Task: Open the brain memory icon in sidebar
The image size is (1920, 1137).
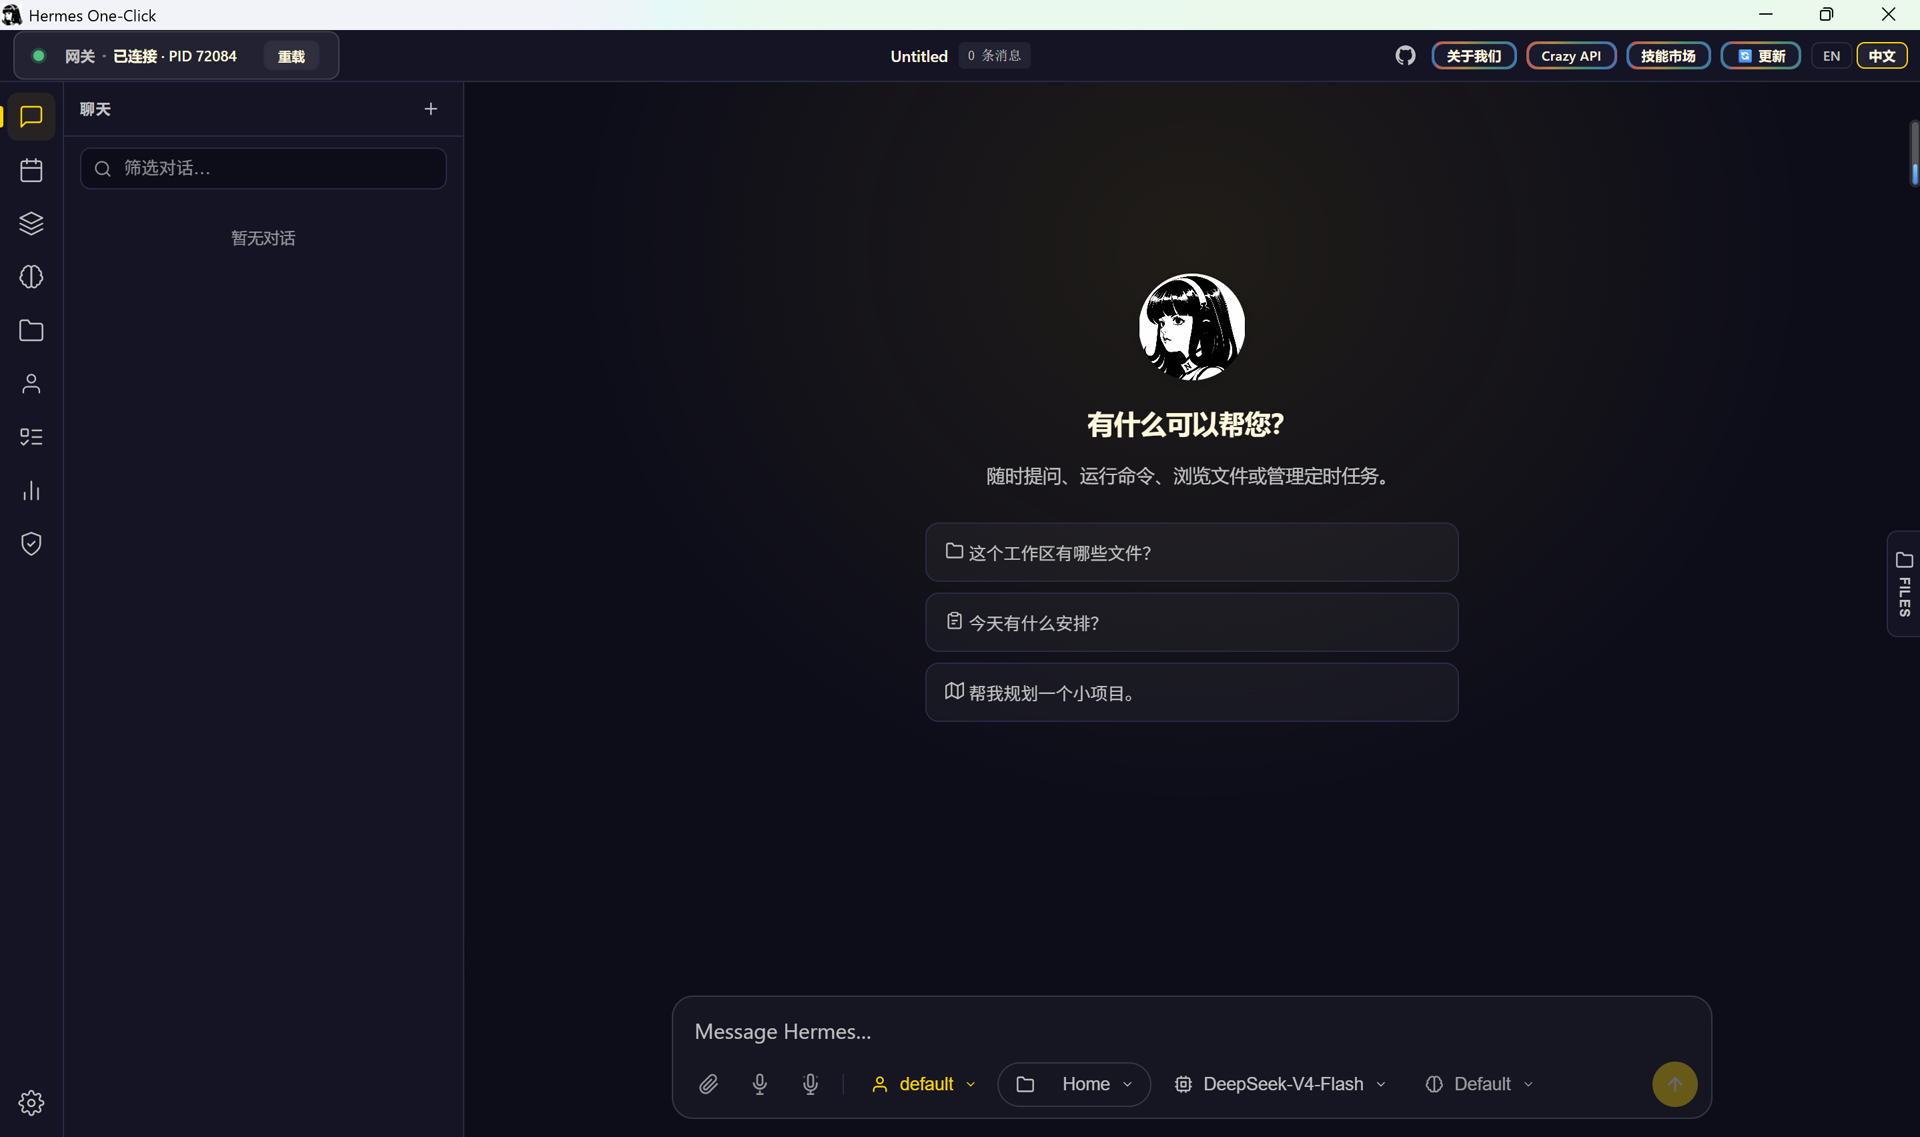Action: (31, 277)
